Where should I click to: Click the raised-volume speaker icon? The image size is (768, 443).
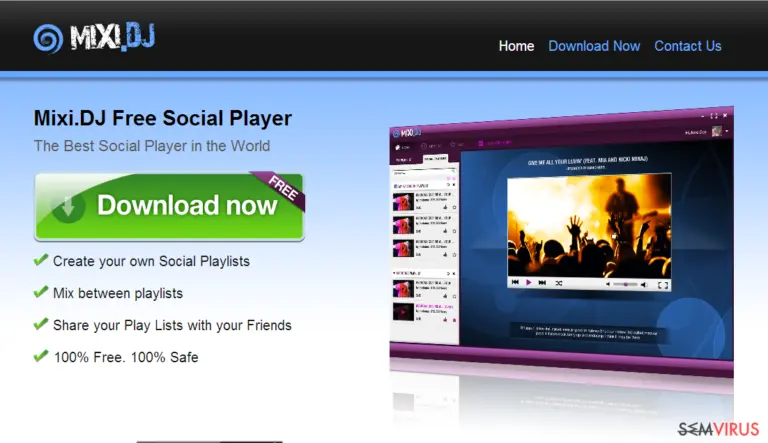click(644, 285)
